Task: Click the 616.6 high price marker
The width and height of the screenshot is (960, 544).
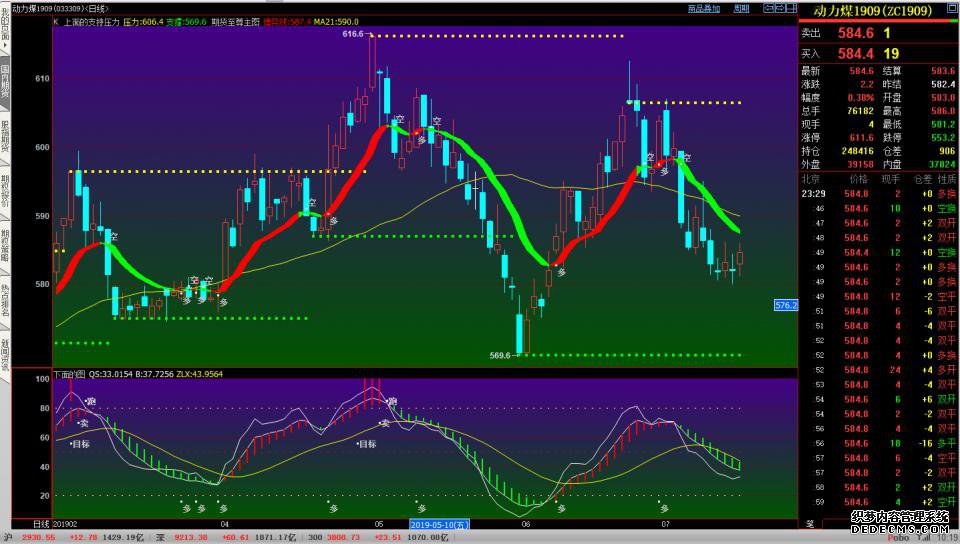Action: tap(353, 34)
